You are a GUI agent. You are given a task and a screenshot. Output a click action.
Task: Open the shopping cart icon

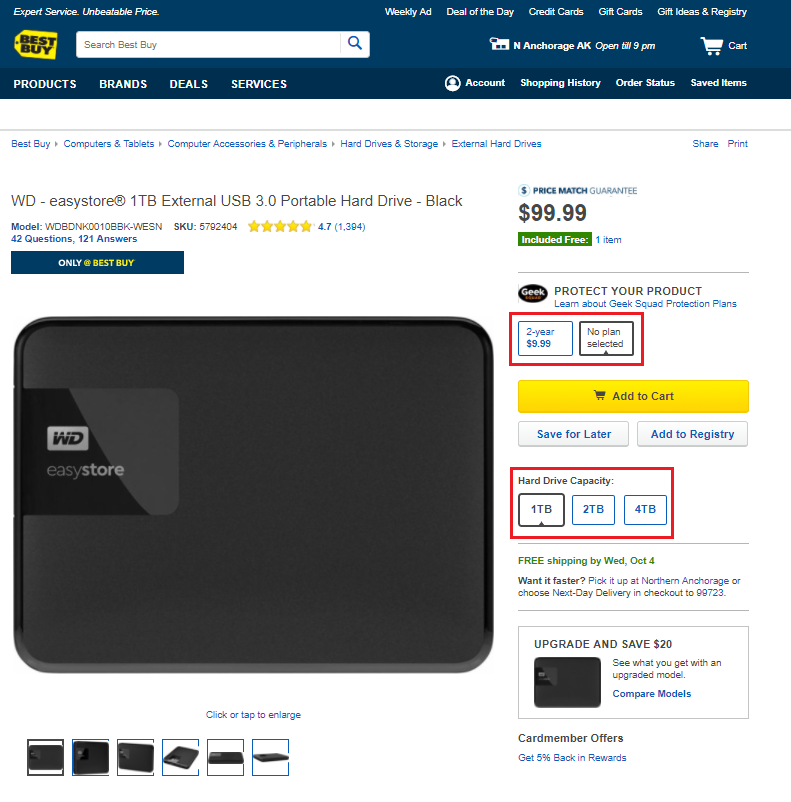pos(711,46)
